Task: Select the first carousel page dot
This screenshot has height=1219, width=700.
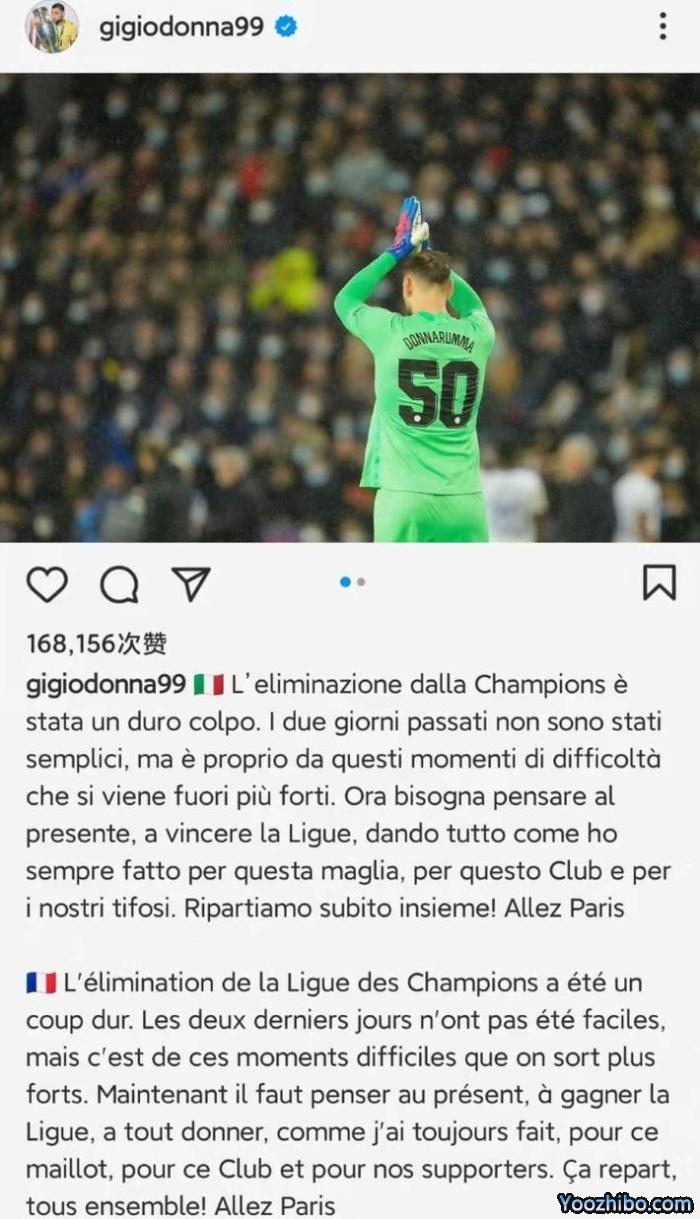Action: tap(345, 582)
